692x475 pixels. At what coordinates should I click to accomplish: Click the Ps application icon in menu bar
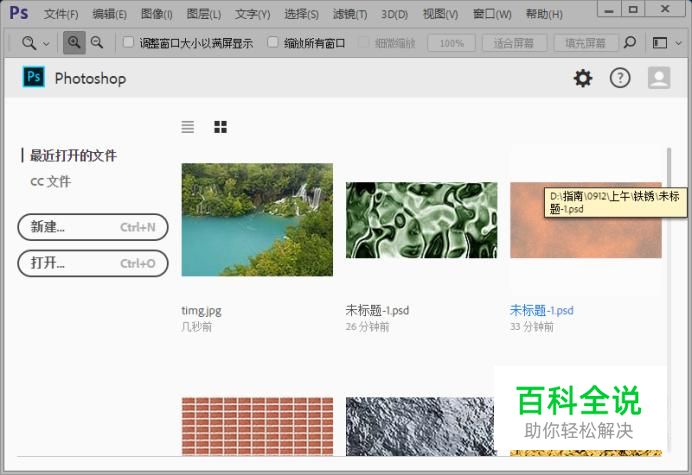(x=19, y=13)
